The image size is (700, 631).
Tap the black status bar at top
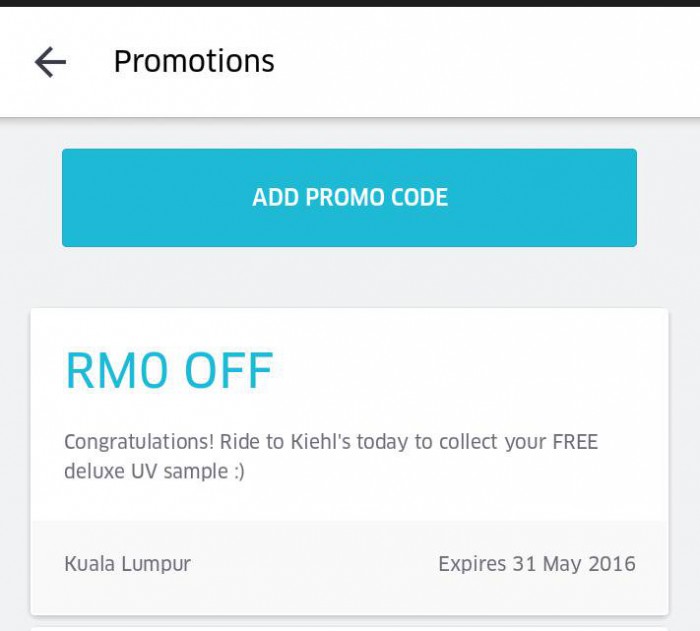point(350,3)
